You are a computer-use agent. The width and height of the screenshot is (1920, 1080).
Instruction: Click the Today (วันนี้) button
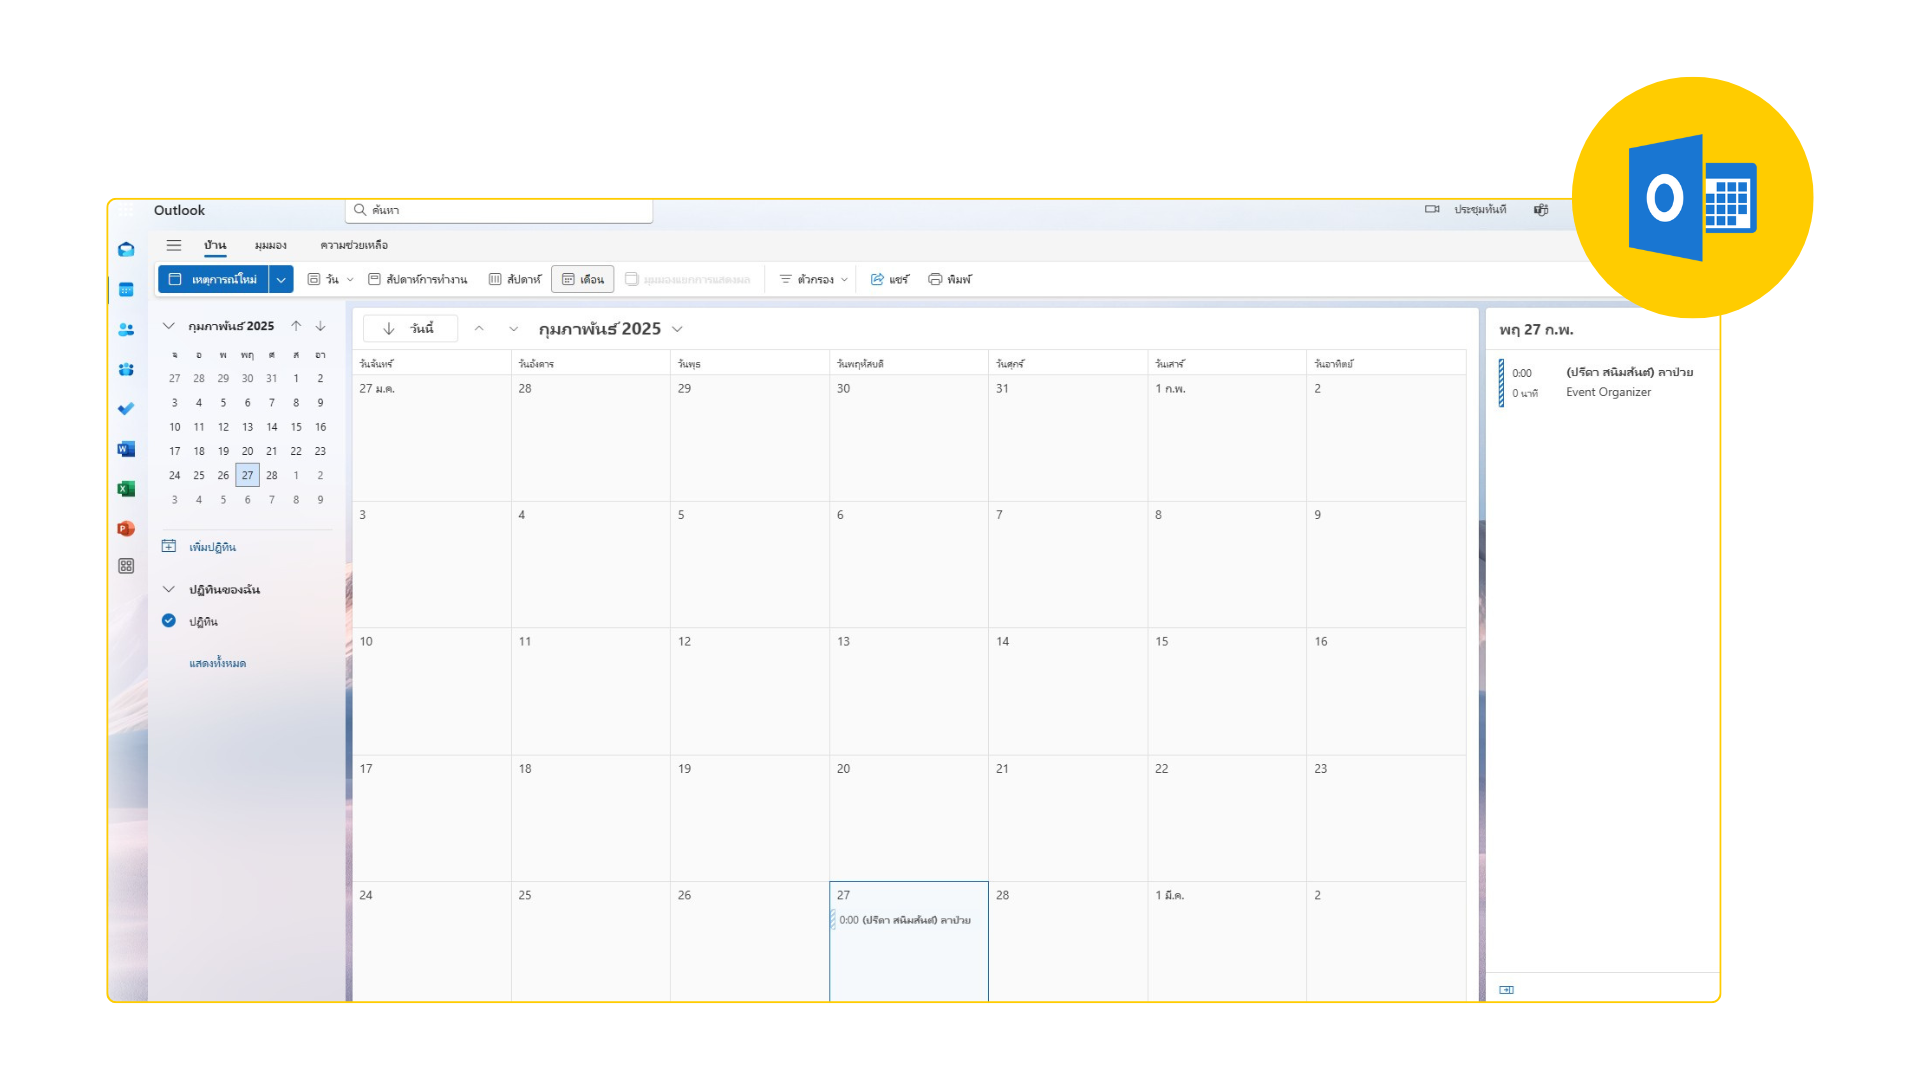(410, 329)
